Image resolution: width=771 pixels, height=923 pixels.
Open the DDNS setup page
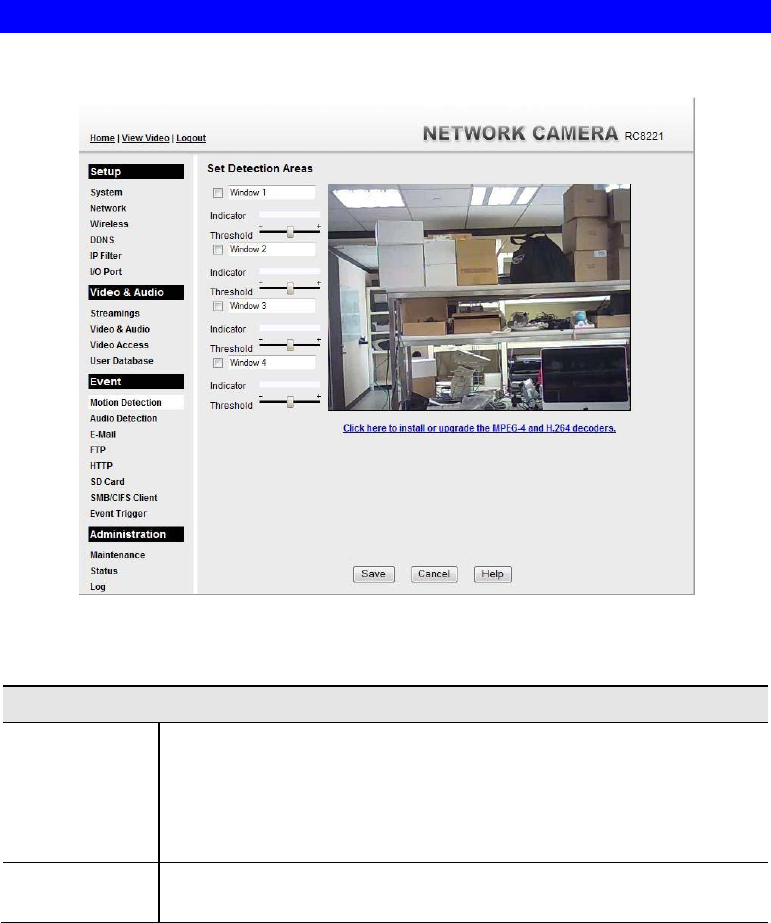tap(102, 240)
